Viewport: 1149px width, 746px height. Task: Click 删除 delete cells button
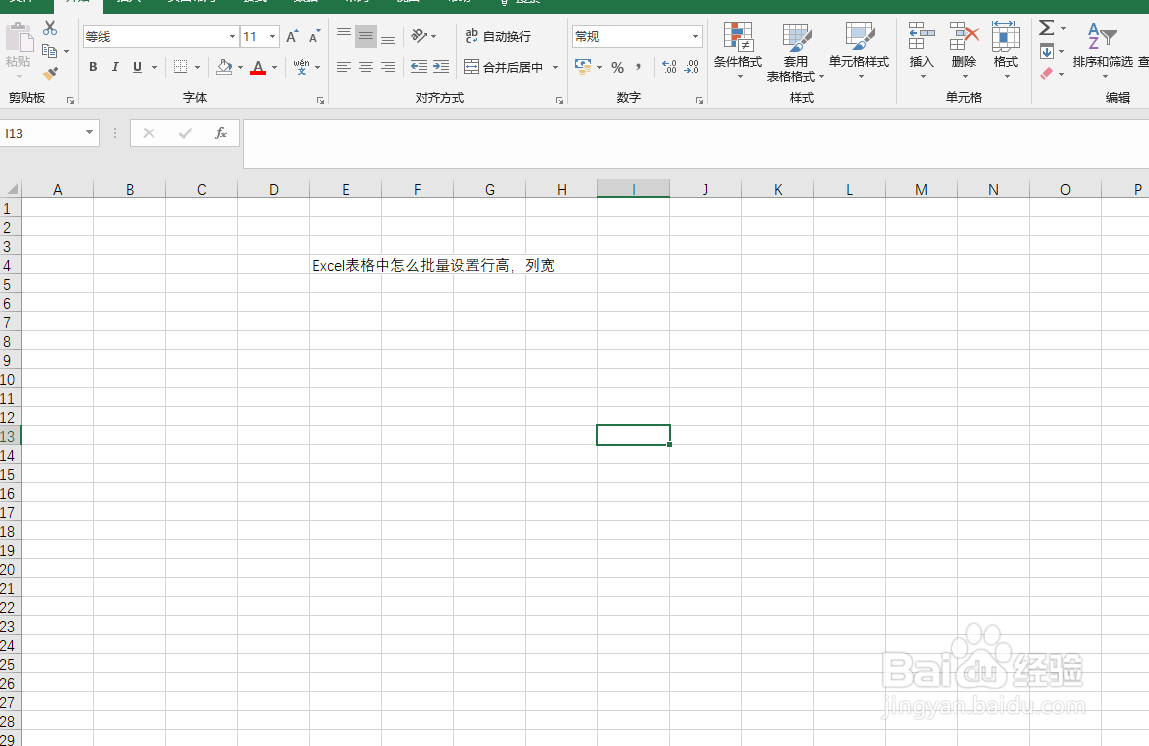pos(964,50)
